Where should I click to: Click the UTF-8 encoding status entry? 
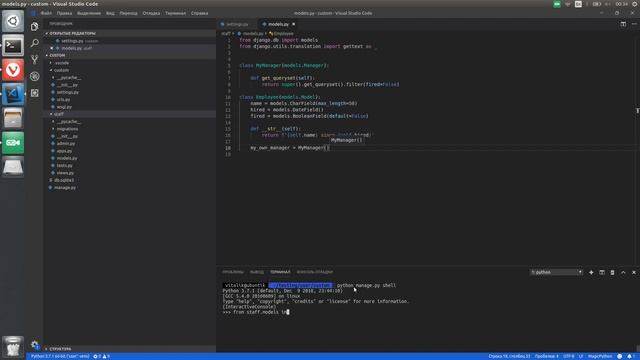tap(568, 356)
